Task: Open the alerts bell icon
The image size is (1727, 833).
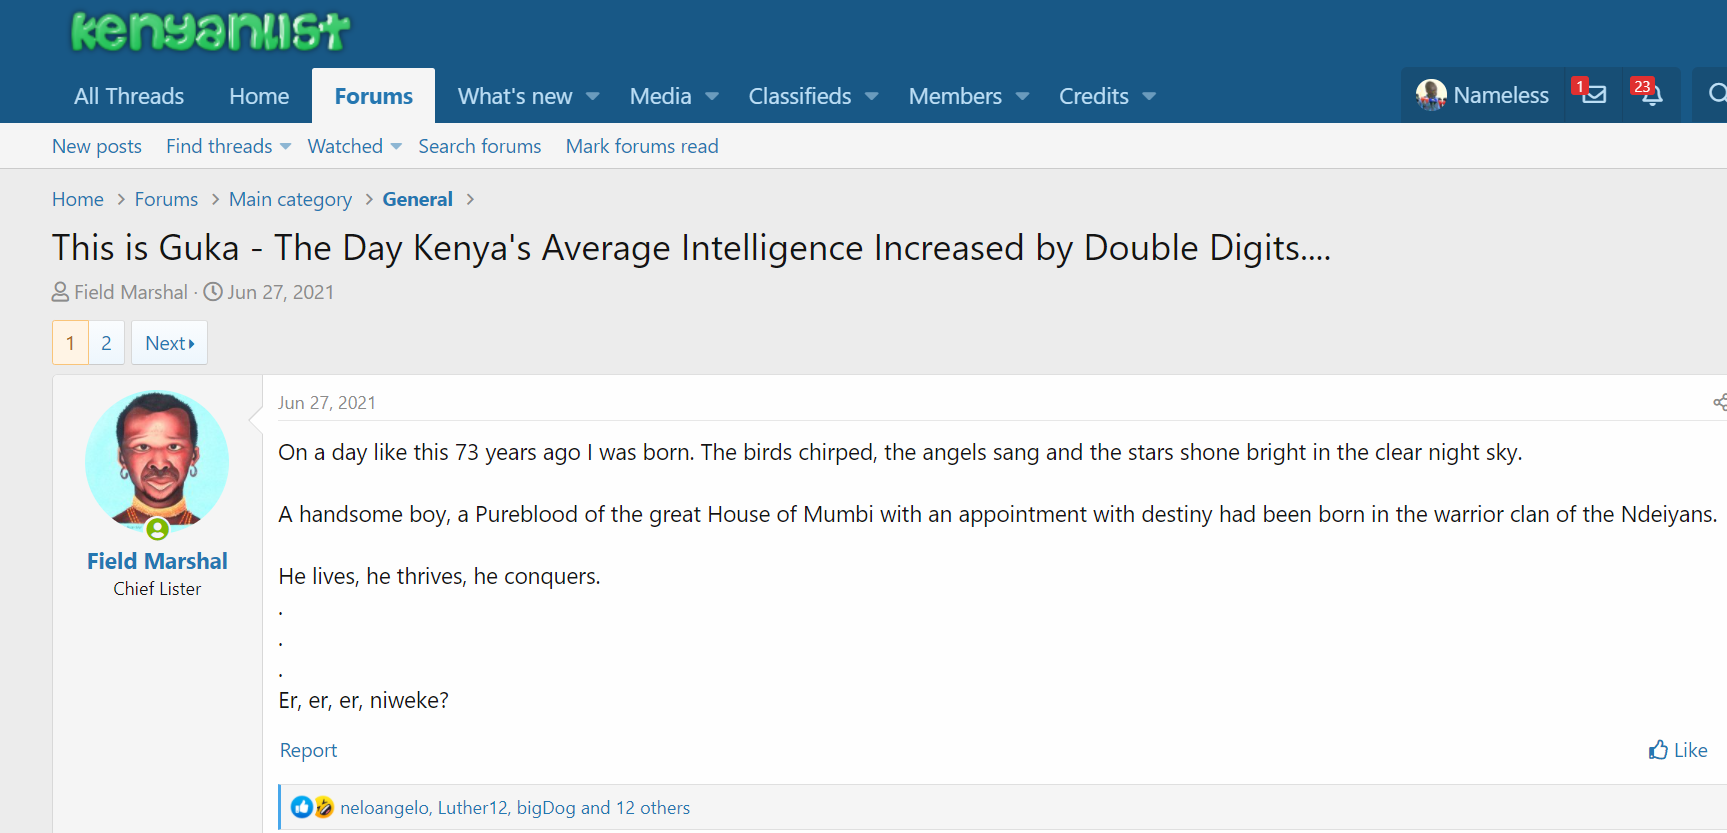Action: 1651,95
